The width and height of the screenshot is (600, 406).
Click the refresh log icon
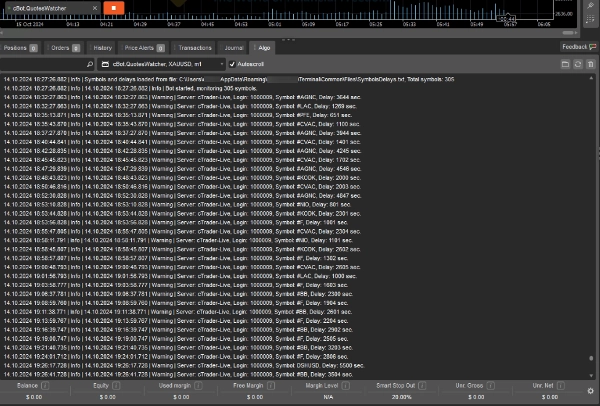click(576, 63)
